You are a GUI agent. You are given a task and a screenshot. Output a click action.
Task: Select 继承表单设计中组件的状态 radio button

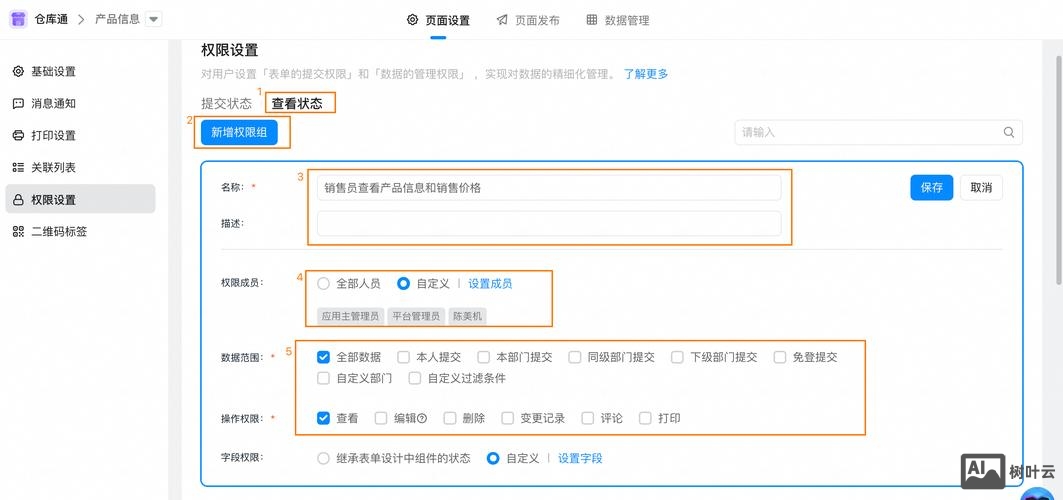coord(323,458)
